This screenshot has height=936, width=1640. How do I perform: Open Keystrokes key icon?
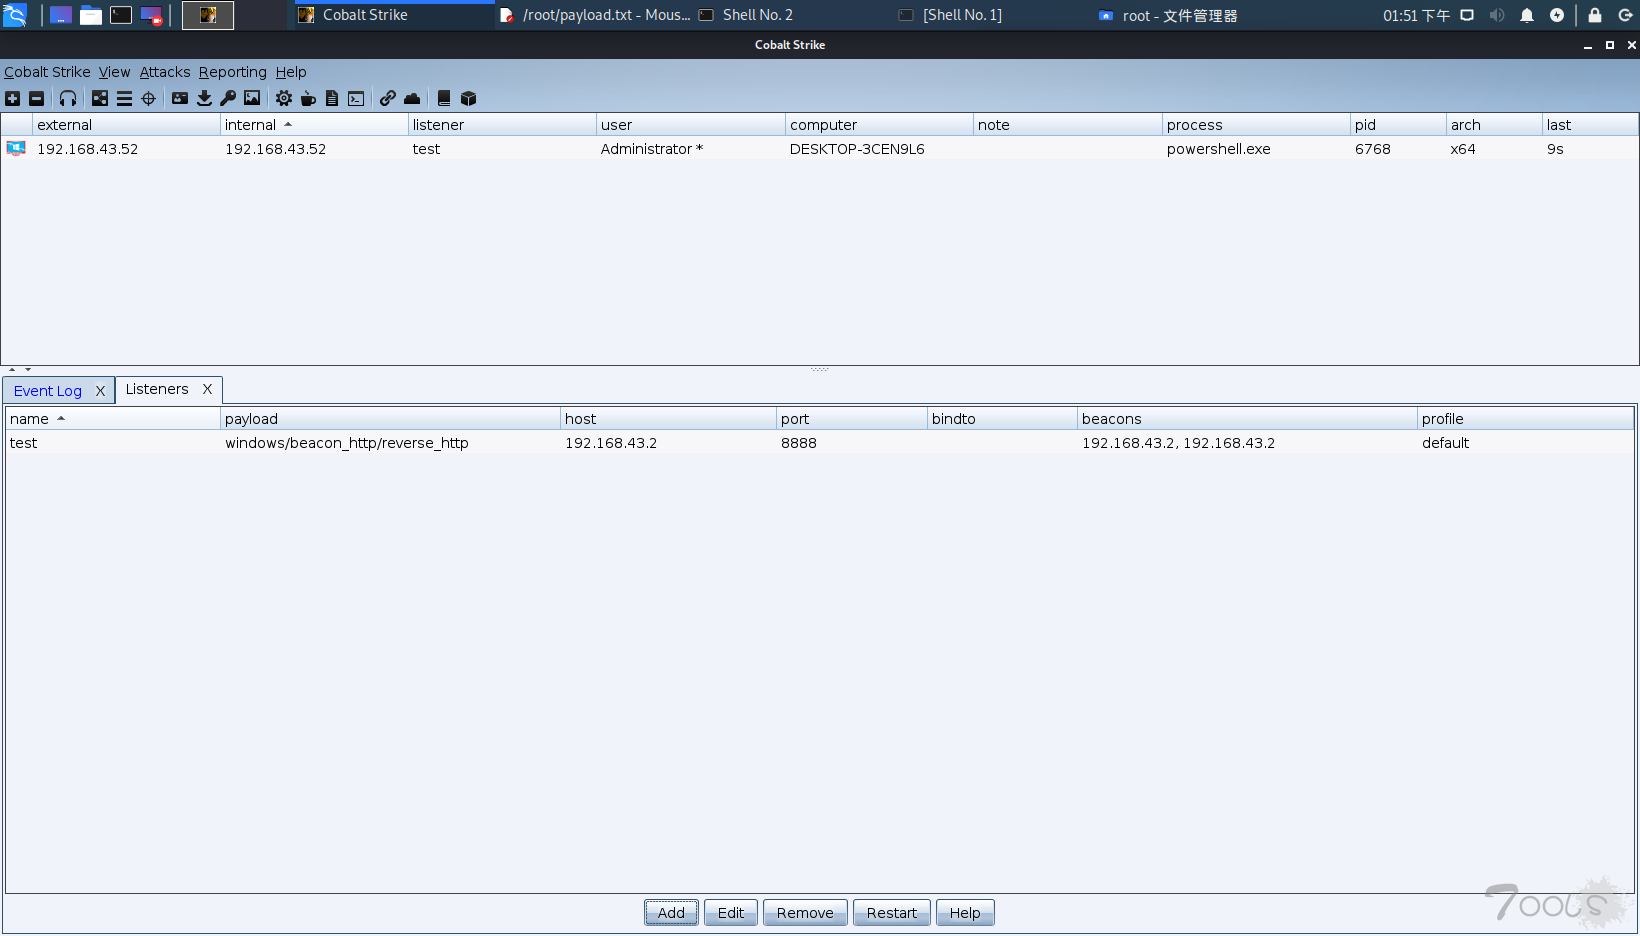click(228, 98)
